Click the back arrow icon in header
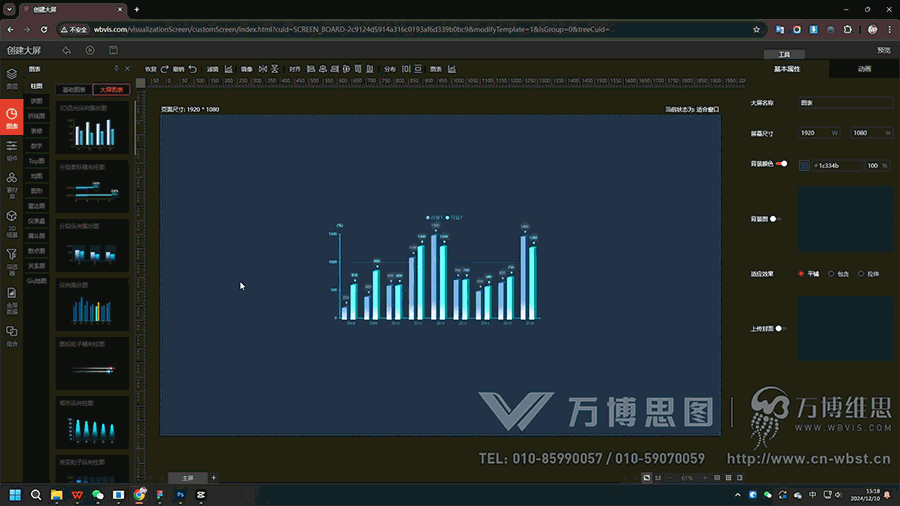 (x=67, y=50)
